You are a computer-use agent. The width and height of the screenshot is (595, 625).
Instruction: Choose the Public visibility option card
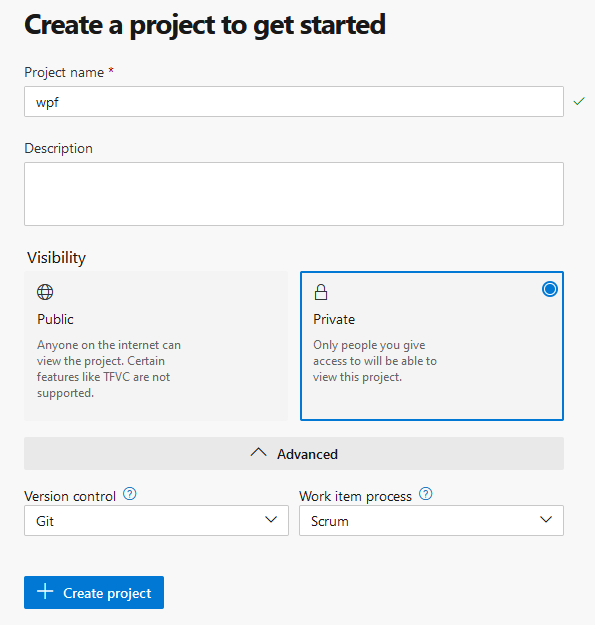[x=156, y=346]
